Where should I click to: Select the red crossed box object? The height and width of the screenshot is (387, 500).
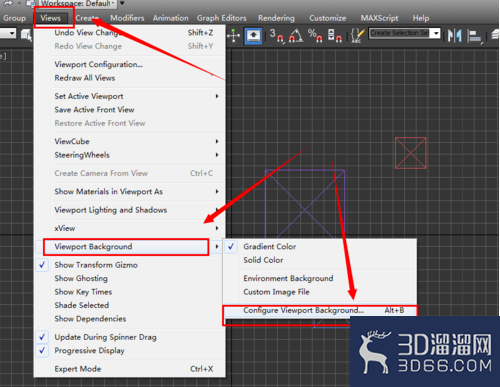pos(410,153)
